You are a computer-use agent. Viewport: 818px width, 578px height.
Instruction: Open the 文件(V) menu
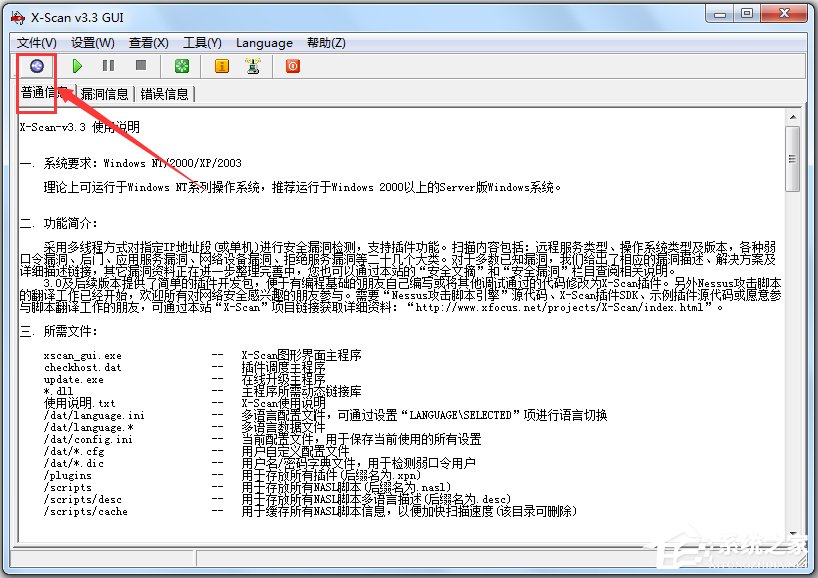tap(37, 43)
